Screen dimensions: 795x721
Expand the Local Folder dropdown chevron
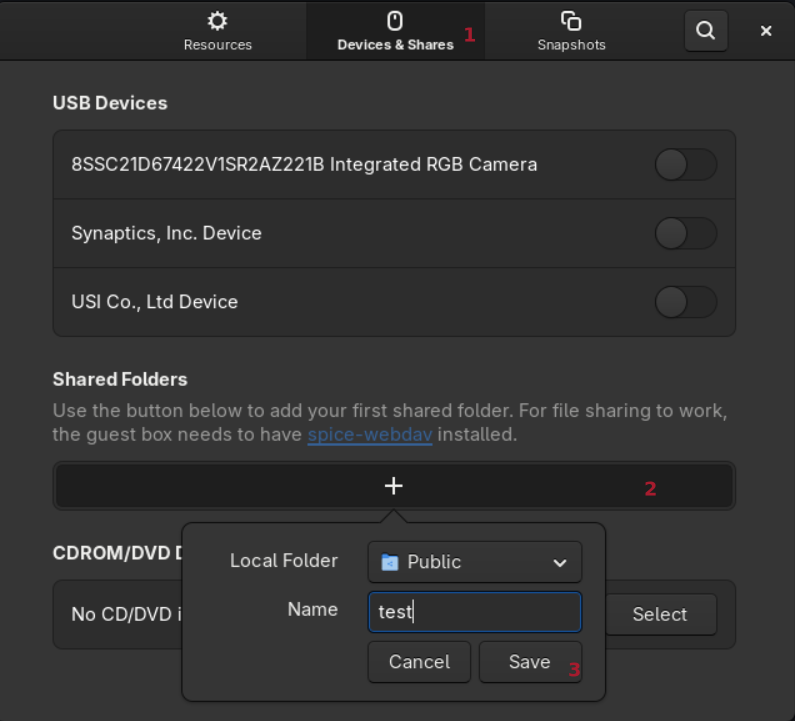point(559,563)
